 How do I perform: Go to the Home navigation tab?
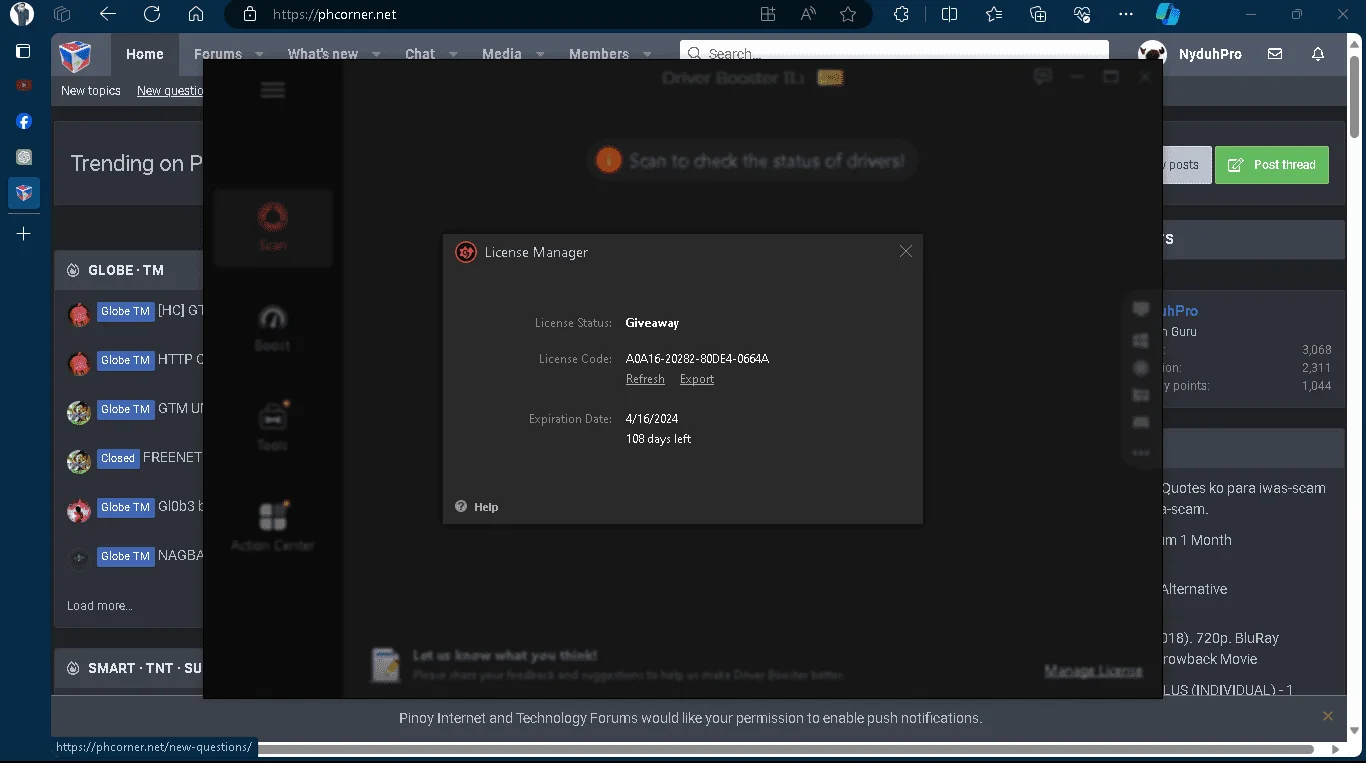145,54
